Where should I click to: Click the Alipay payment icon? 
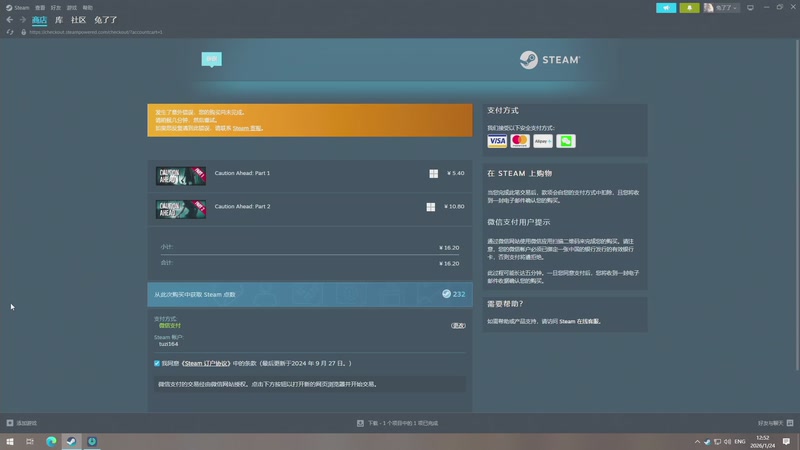(x=542, y=141)
